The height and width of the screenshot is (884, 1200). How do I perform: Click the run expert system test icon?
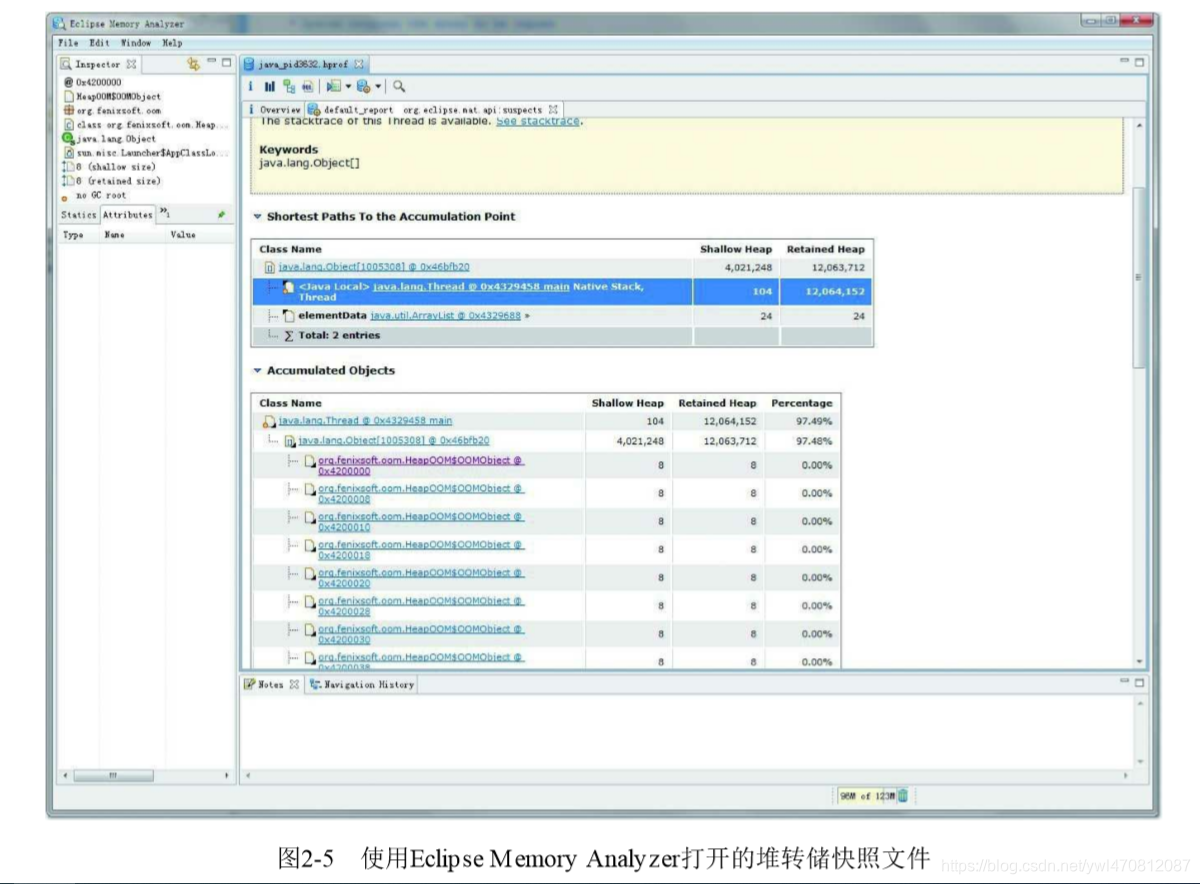(x=333, y=87)
